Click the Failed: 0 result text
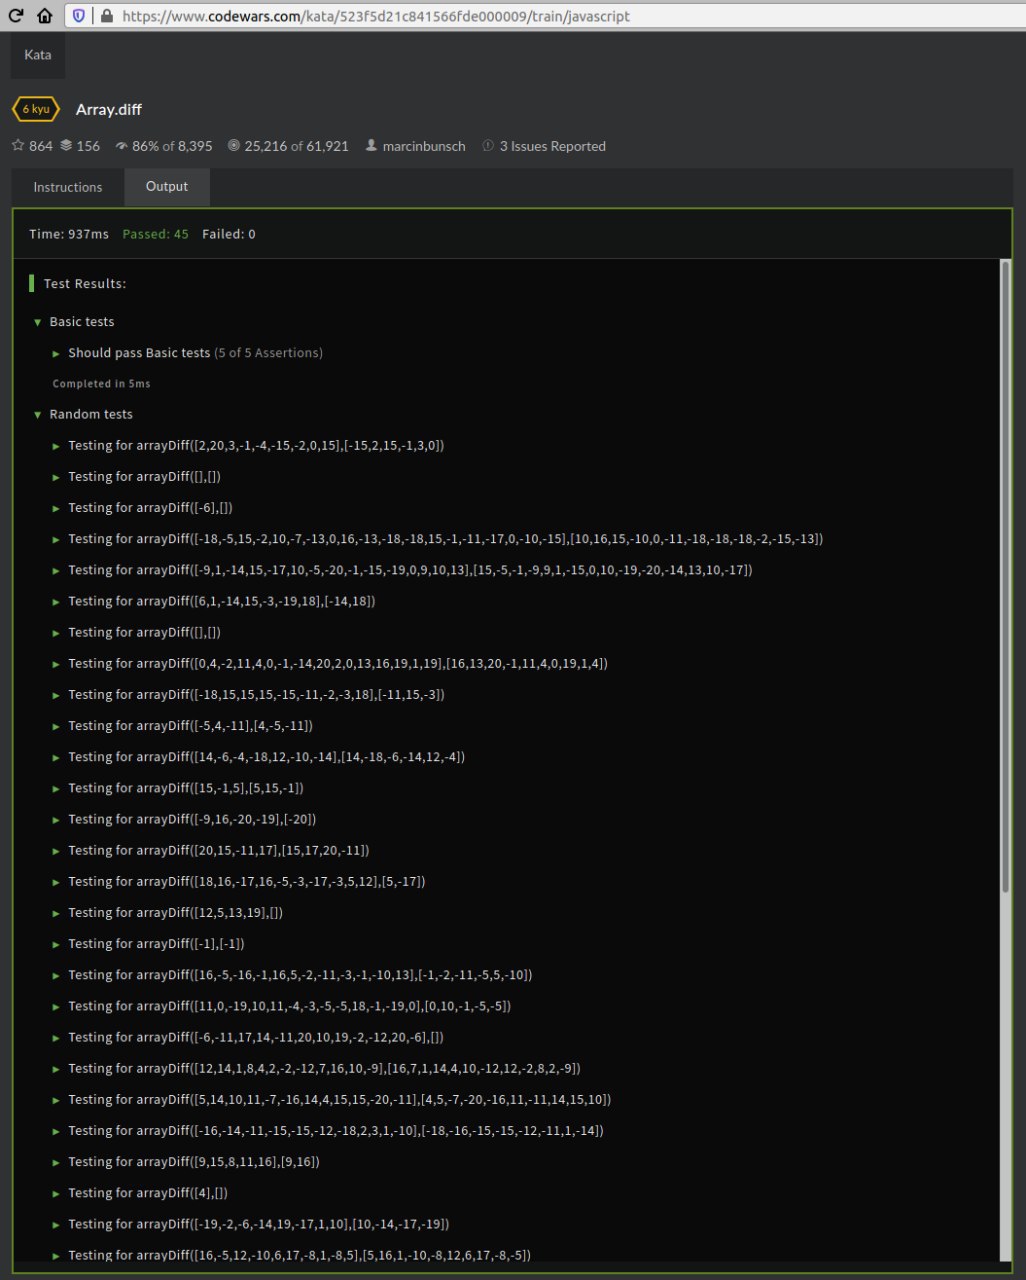The height and width of the screenshot is (1280, 1026). 229,234
